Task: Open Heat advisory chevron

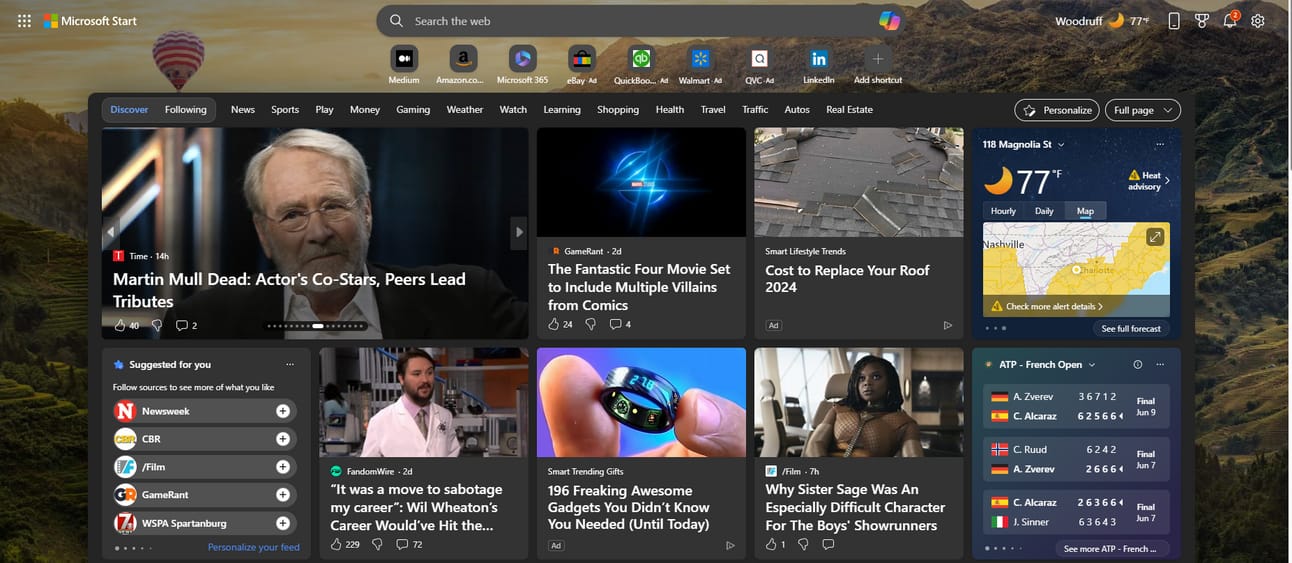Action: point(1167,180)
